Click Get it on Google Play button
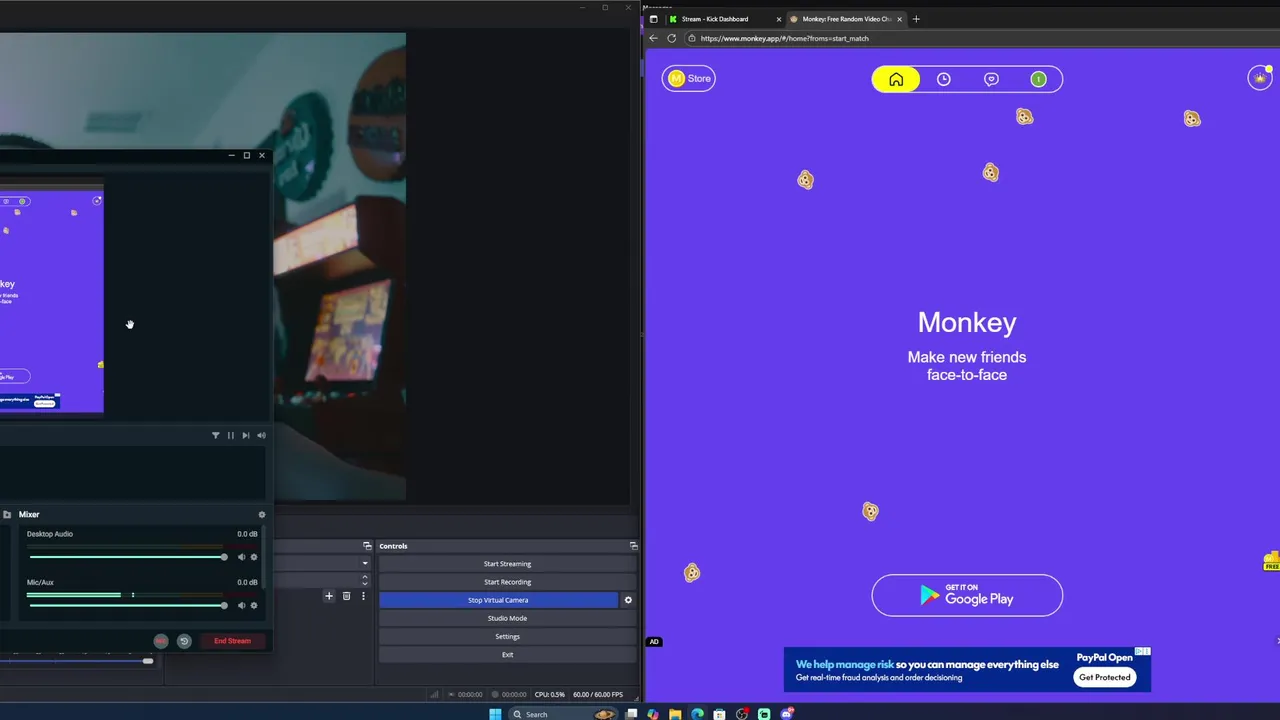Viewport: 1280px width, 720px height. (x=967, y=595)
